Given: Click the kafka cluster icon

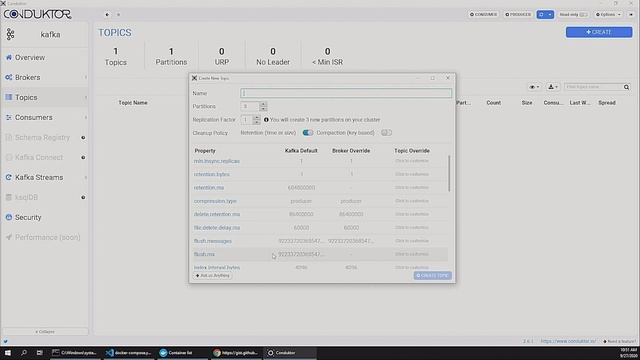Looking at the screenshot, I should click(x=10, y=34).
